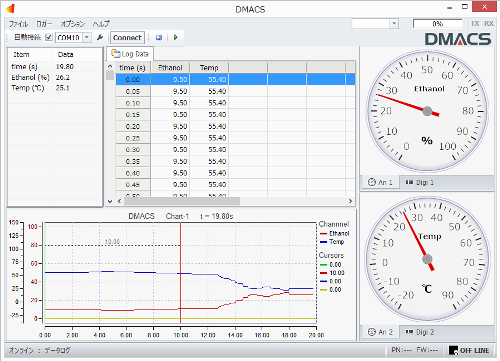Select the Log Data tab
Screen dimensions: 500x361
[x=130, y=54]
